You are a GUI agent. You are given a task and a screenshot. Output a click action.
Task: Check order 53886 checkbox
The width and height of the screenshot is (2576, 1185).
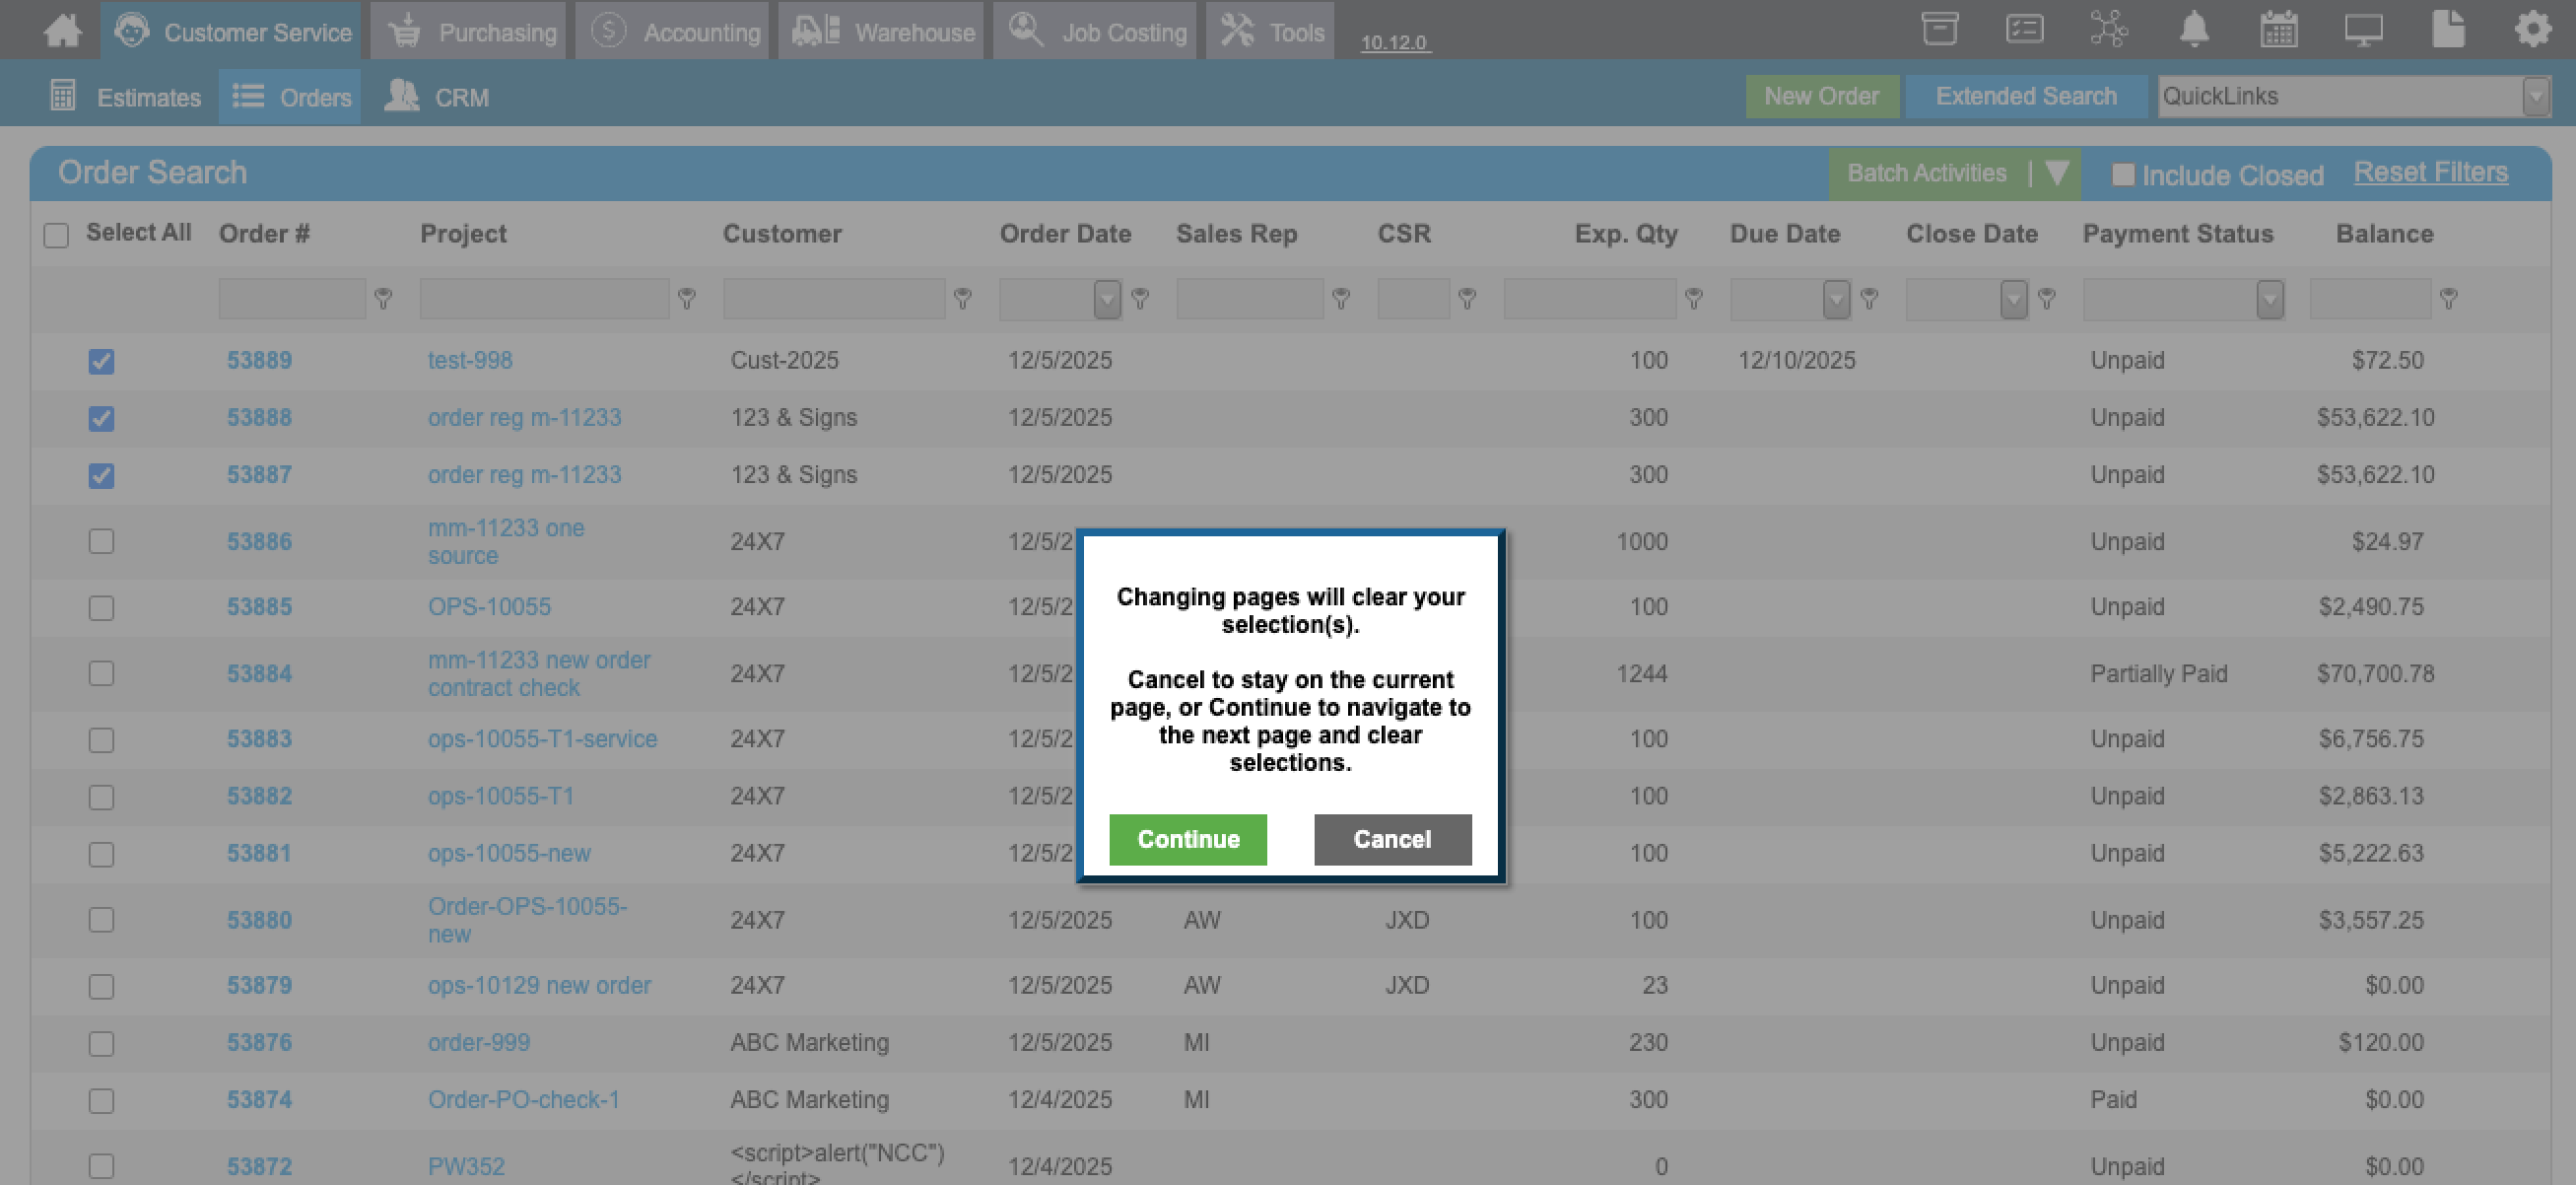click(101, 541)
